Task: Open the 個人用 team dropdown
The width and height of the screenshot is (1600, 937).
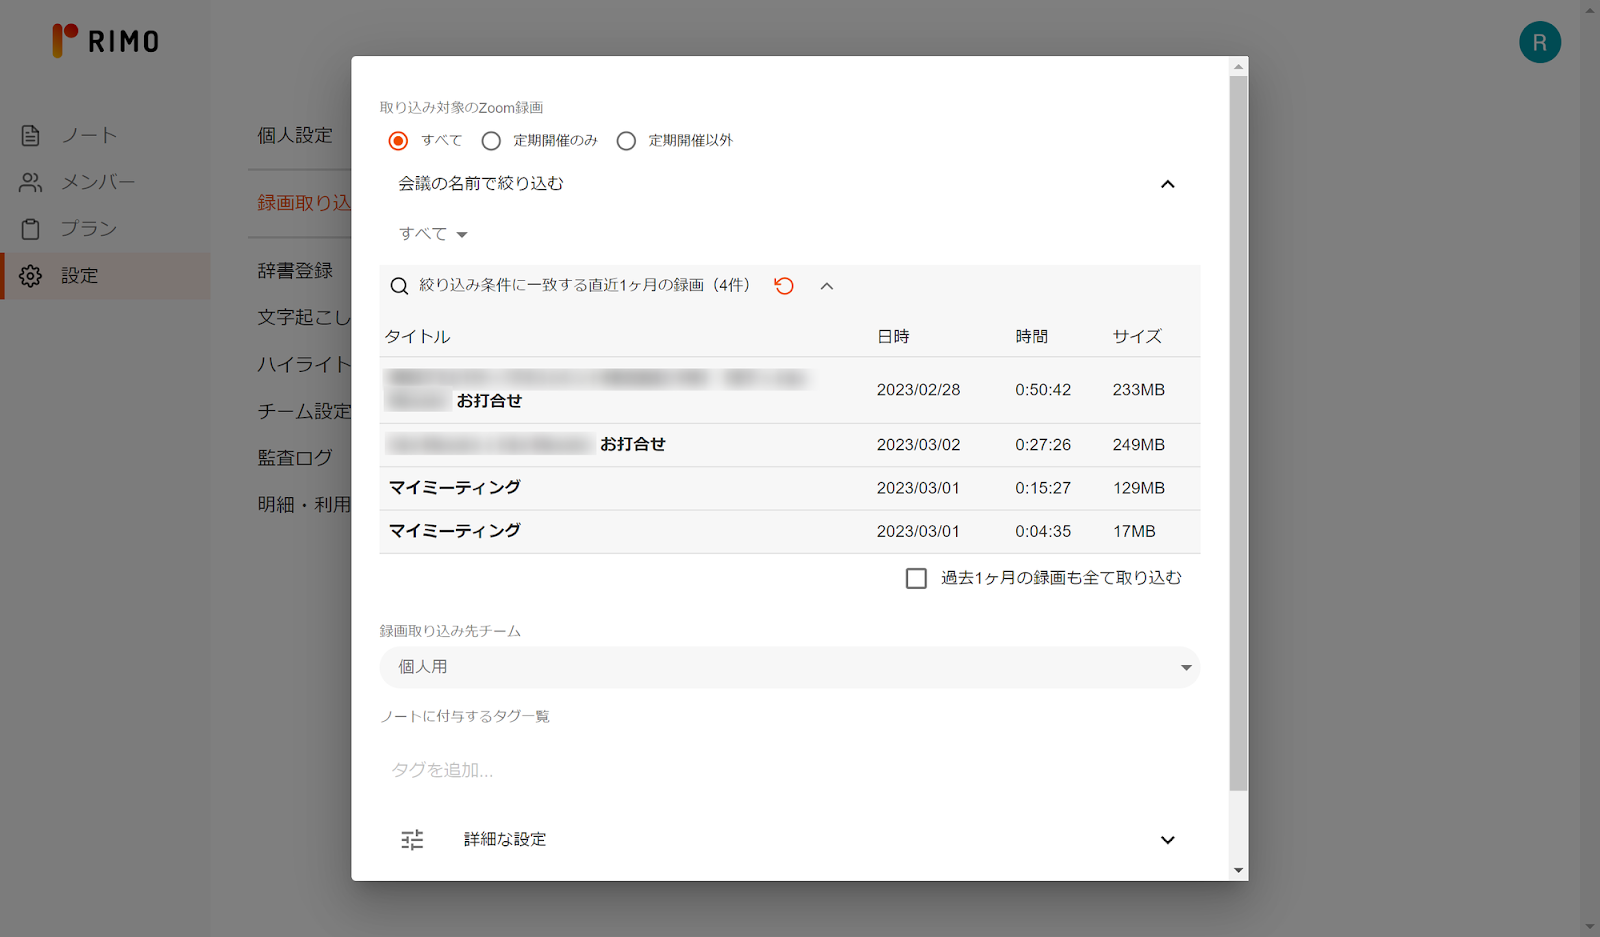Action: pyautogui.click(x=788, y=667)
